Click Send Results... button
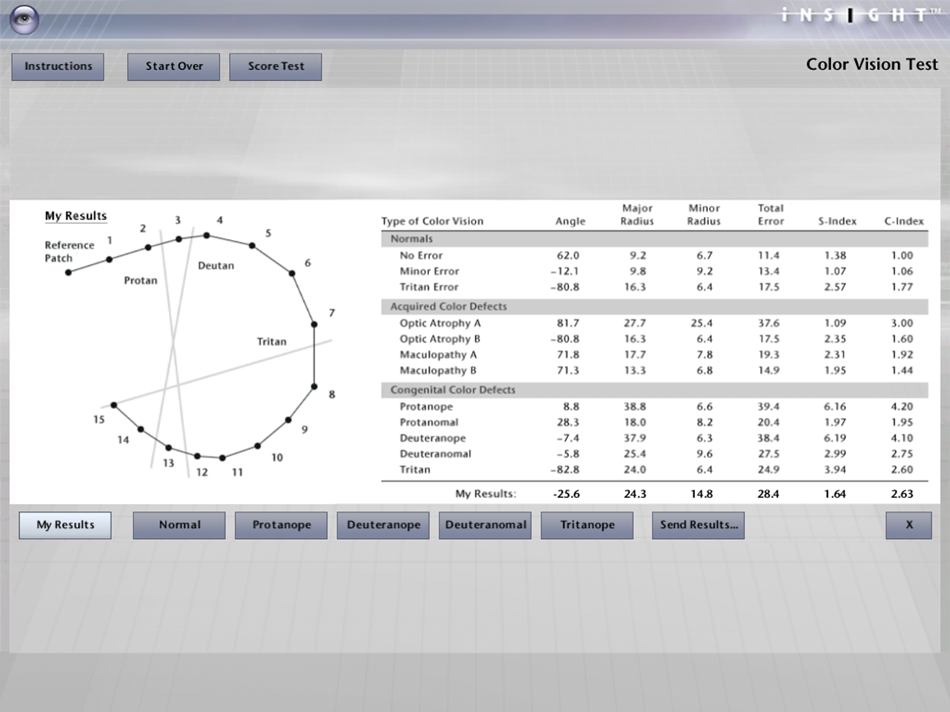Image resolution: width=950 pixels, height=712 pixels. click(x=699, y=525)
